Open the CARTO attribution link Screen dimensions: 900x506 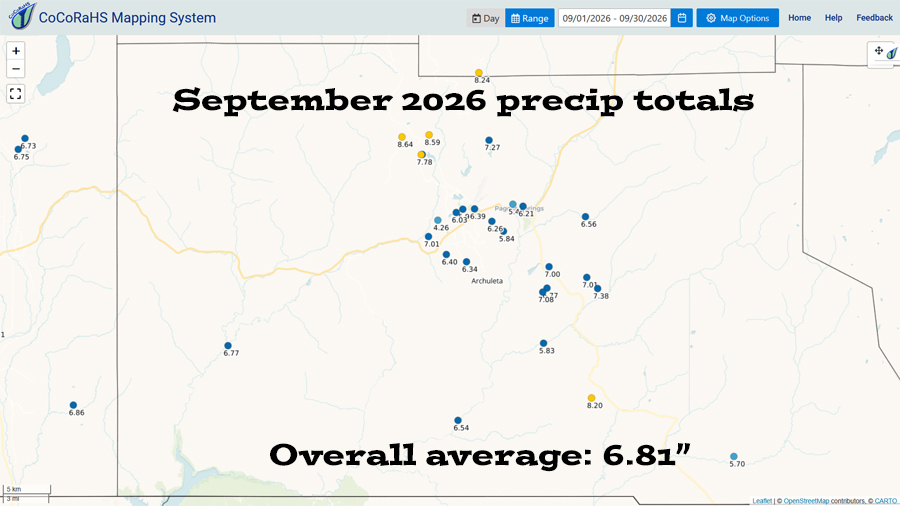point(886,501)
